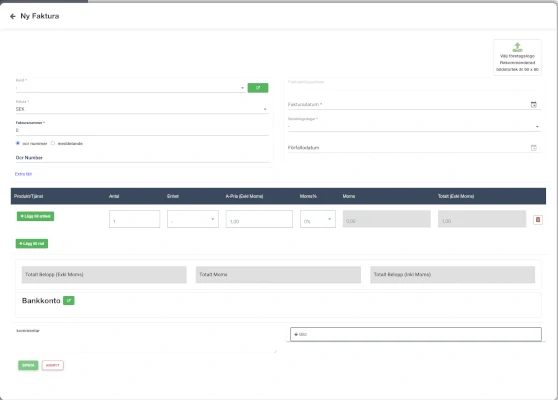Click the Lägg till artikel button

click(35, 216)
